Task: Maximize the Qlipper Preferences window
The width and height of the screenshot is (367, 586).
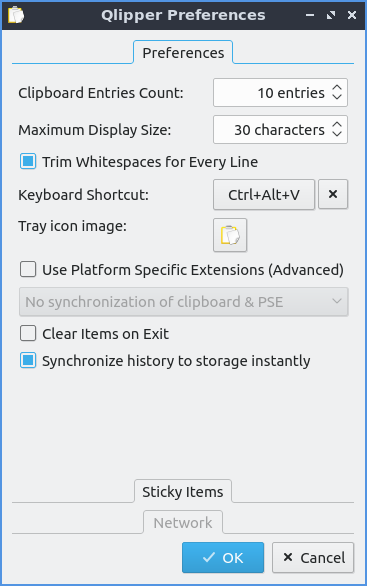Action: click(x=331, y=15)
